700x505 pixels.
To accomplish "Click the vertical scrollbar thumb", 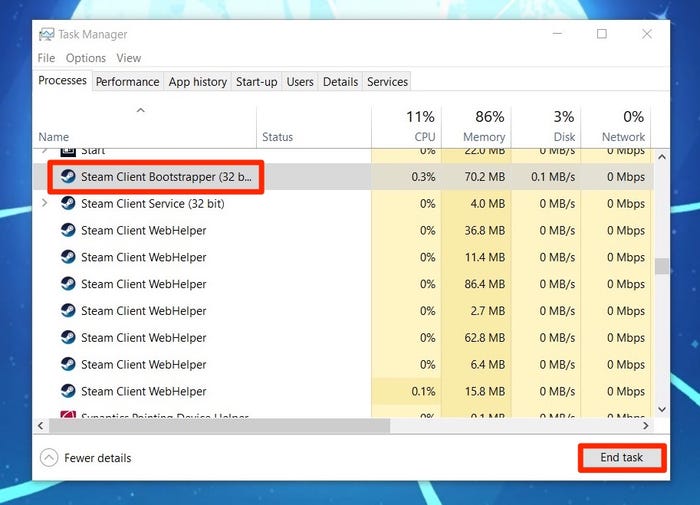I will [x=662, y=266].
